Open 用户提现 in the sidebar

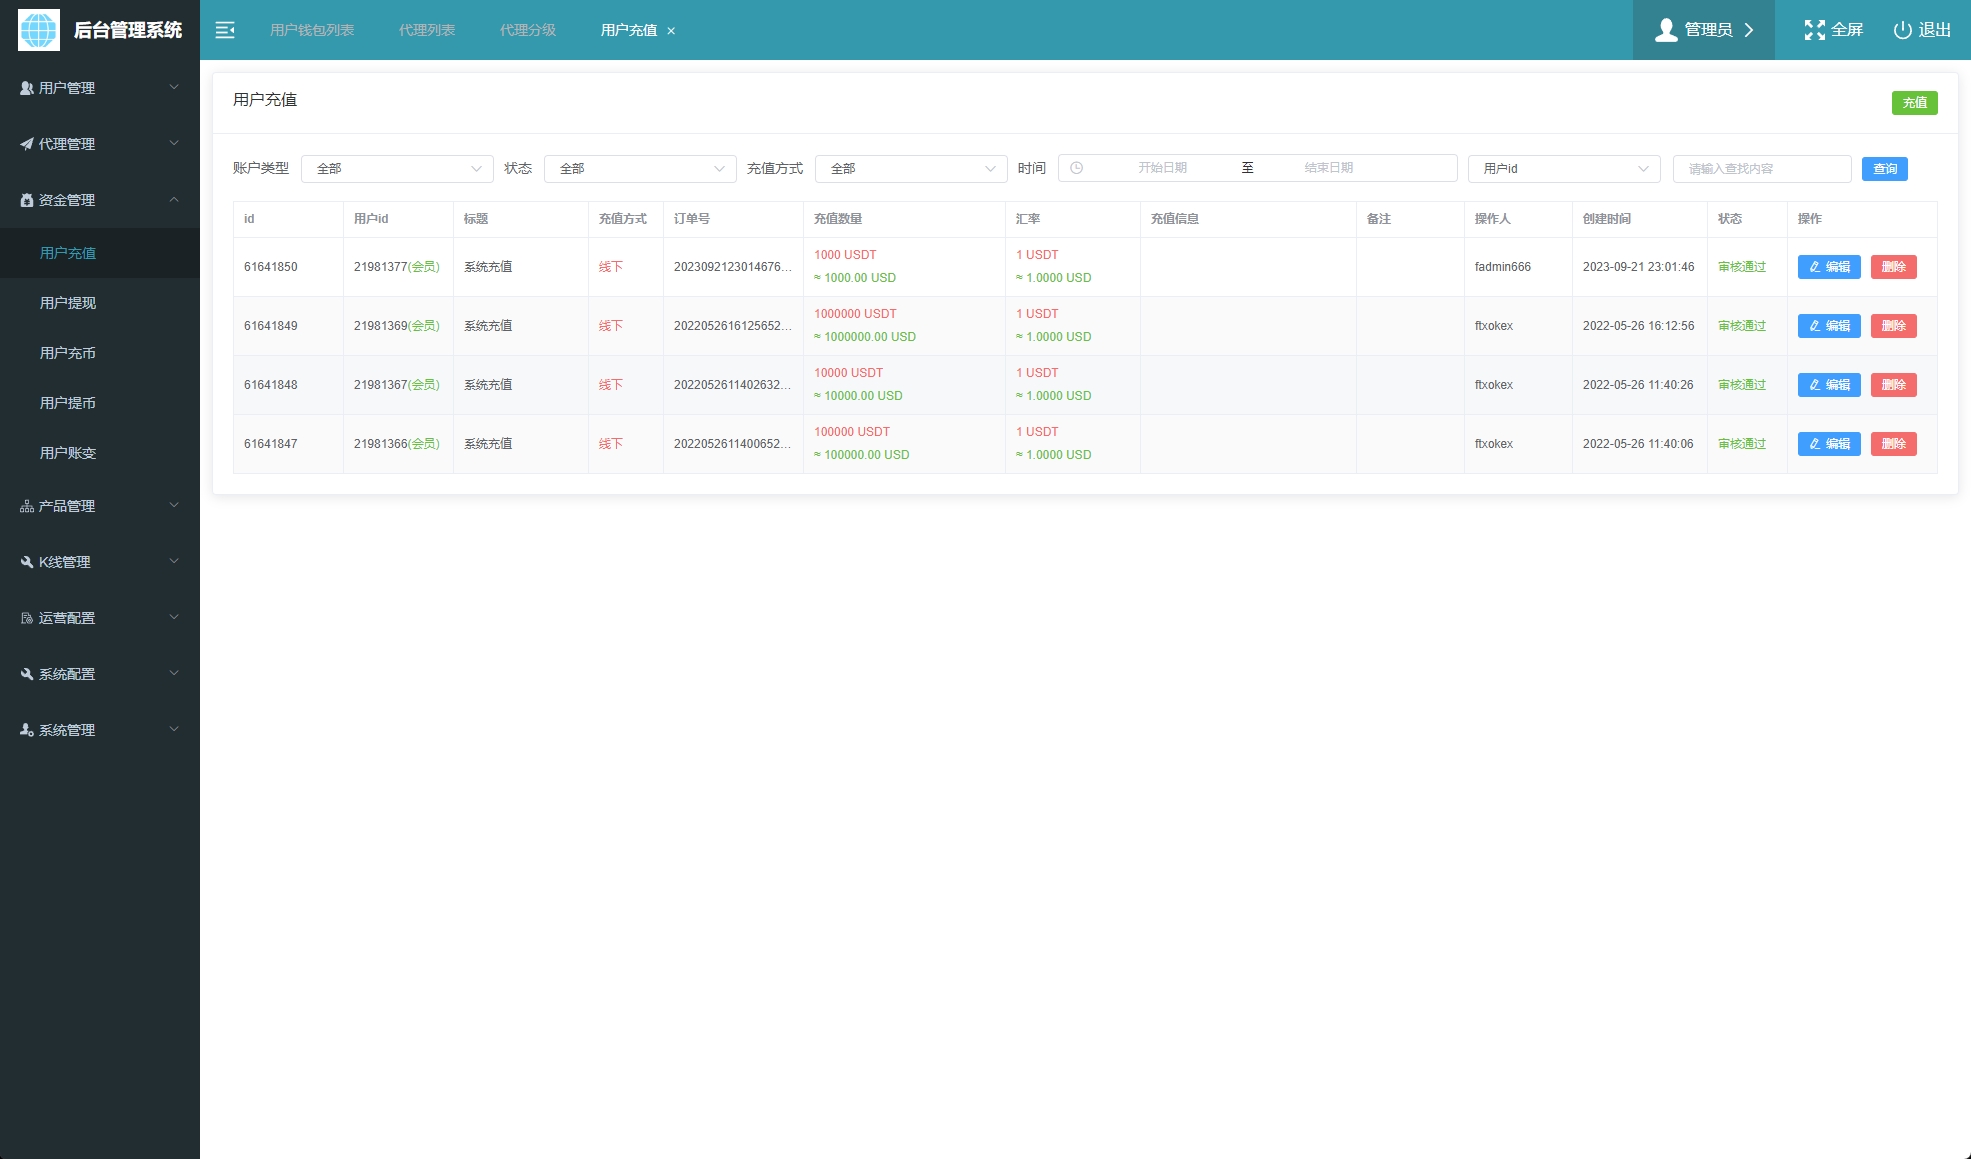click(x=68, y=303)
